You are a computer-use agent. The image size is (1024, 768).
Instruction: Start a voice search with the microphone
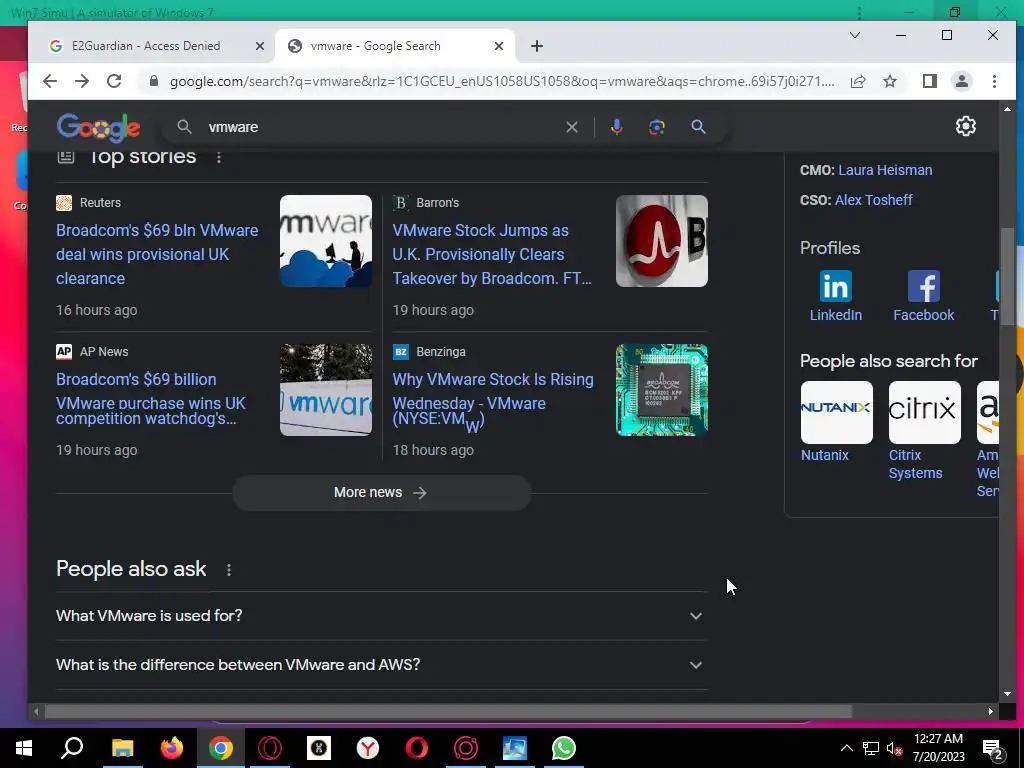point(616,127)
